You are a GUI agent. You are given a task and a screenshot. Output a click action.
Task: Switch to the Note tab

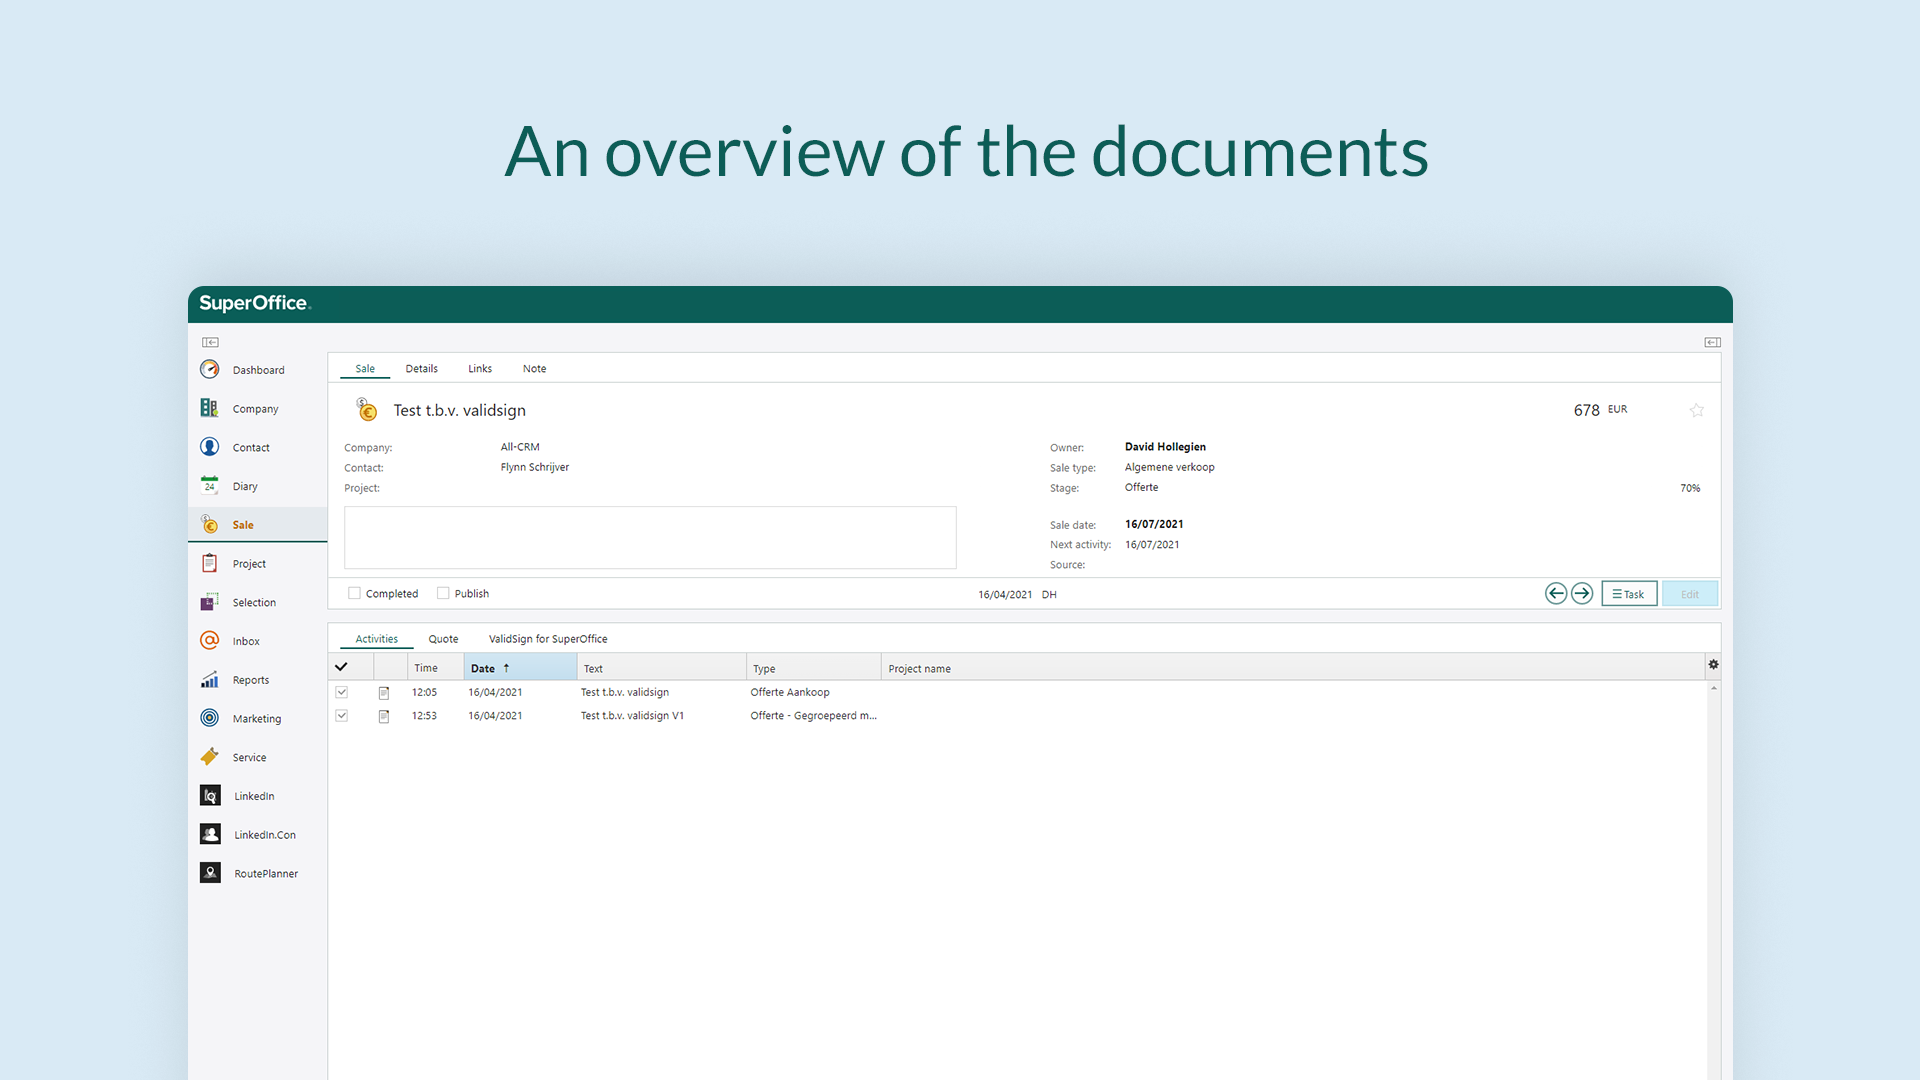tap(534, 369)
